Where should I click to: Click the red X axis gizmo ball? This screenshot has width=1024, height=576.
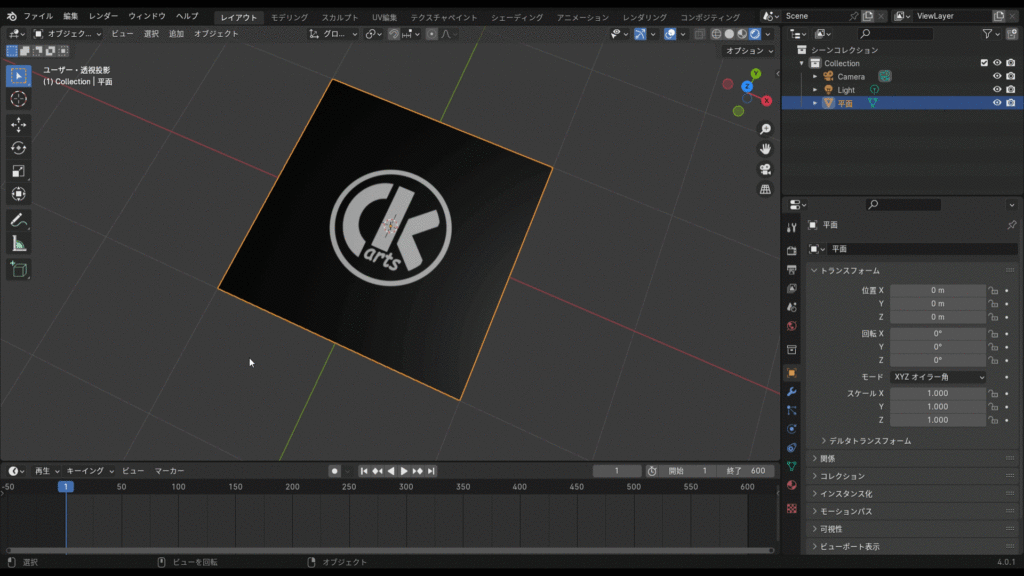(x=766, y=100)
